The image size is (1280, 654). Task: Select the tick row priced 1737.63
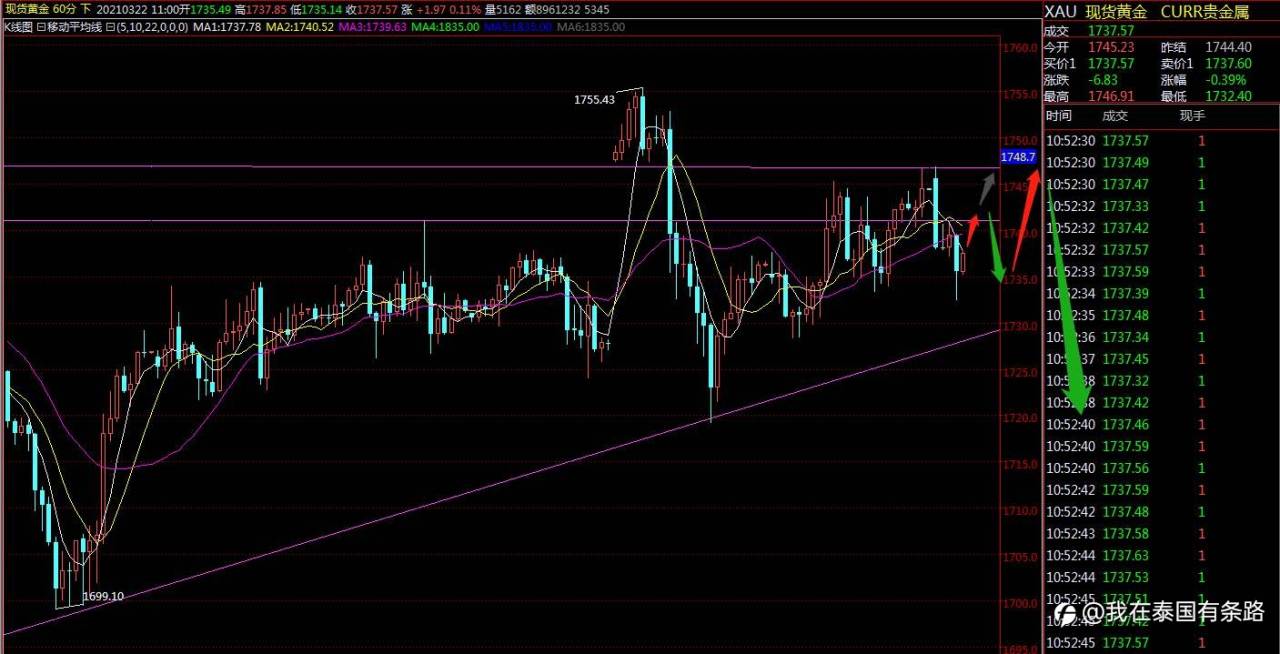(1161, 555)
